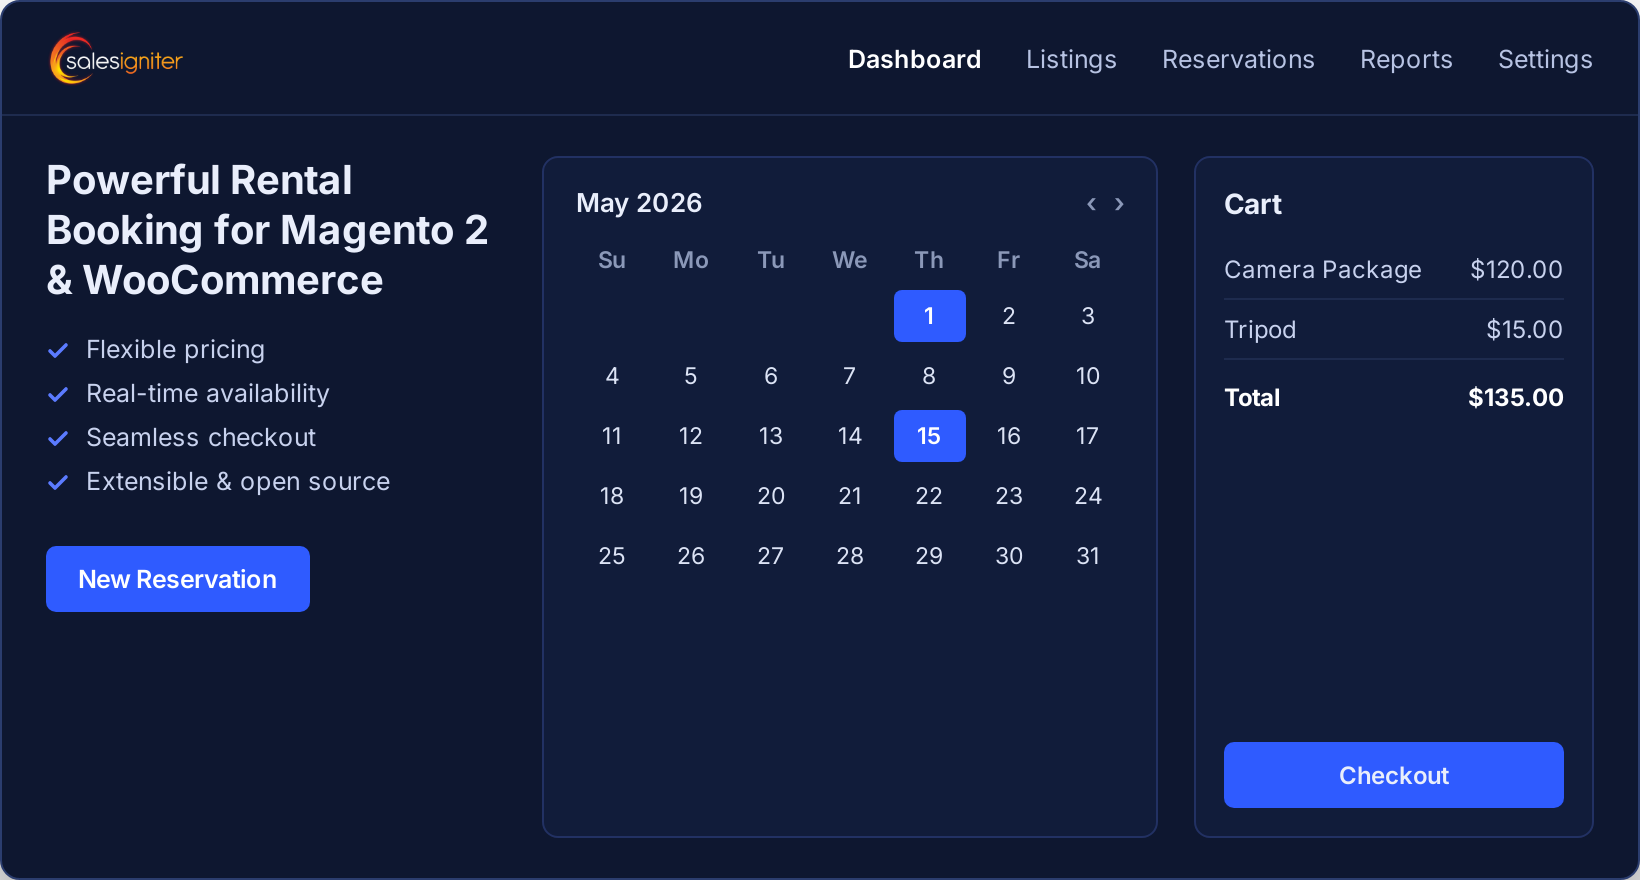
Task: Click day 17 on the calendar
Action: [1088, 436]
